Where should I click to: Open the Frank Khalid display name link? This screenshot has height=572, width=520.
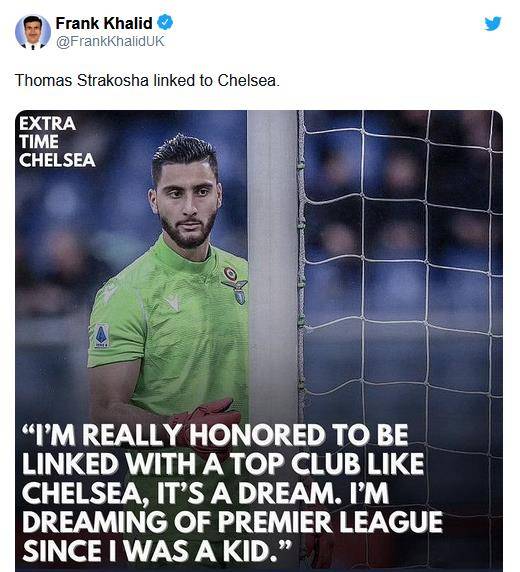tap(104, 23)
